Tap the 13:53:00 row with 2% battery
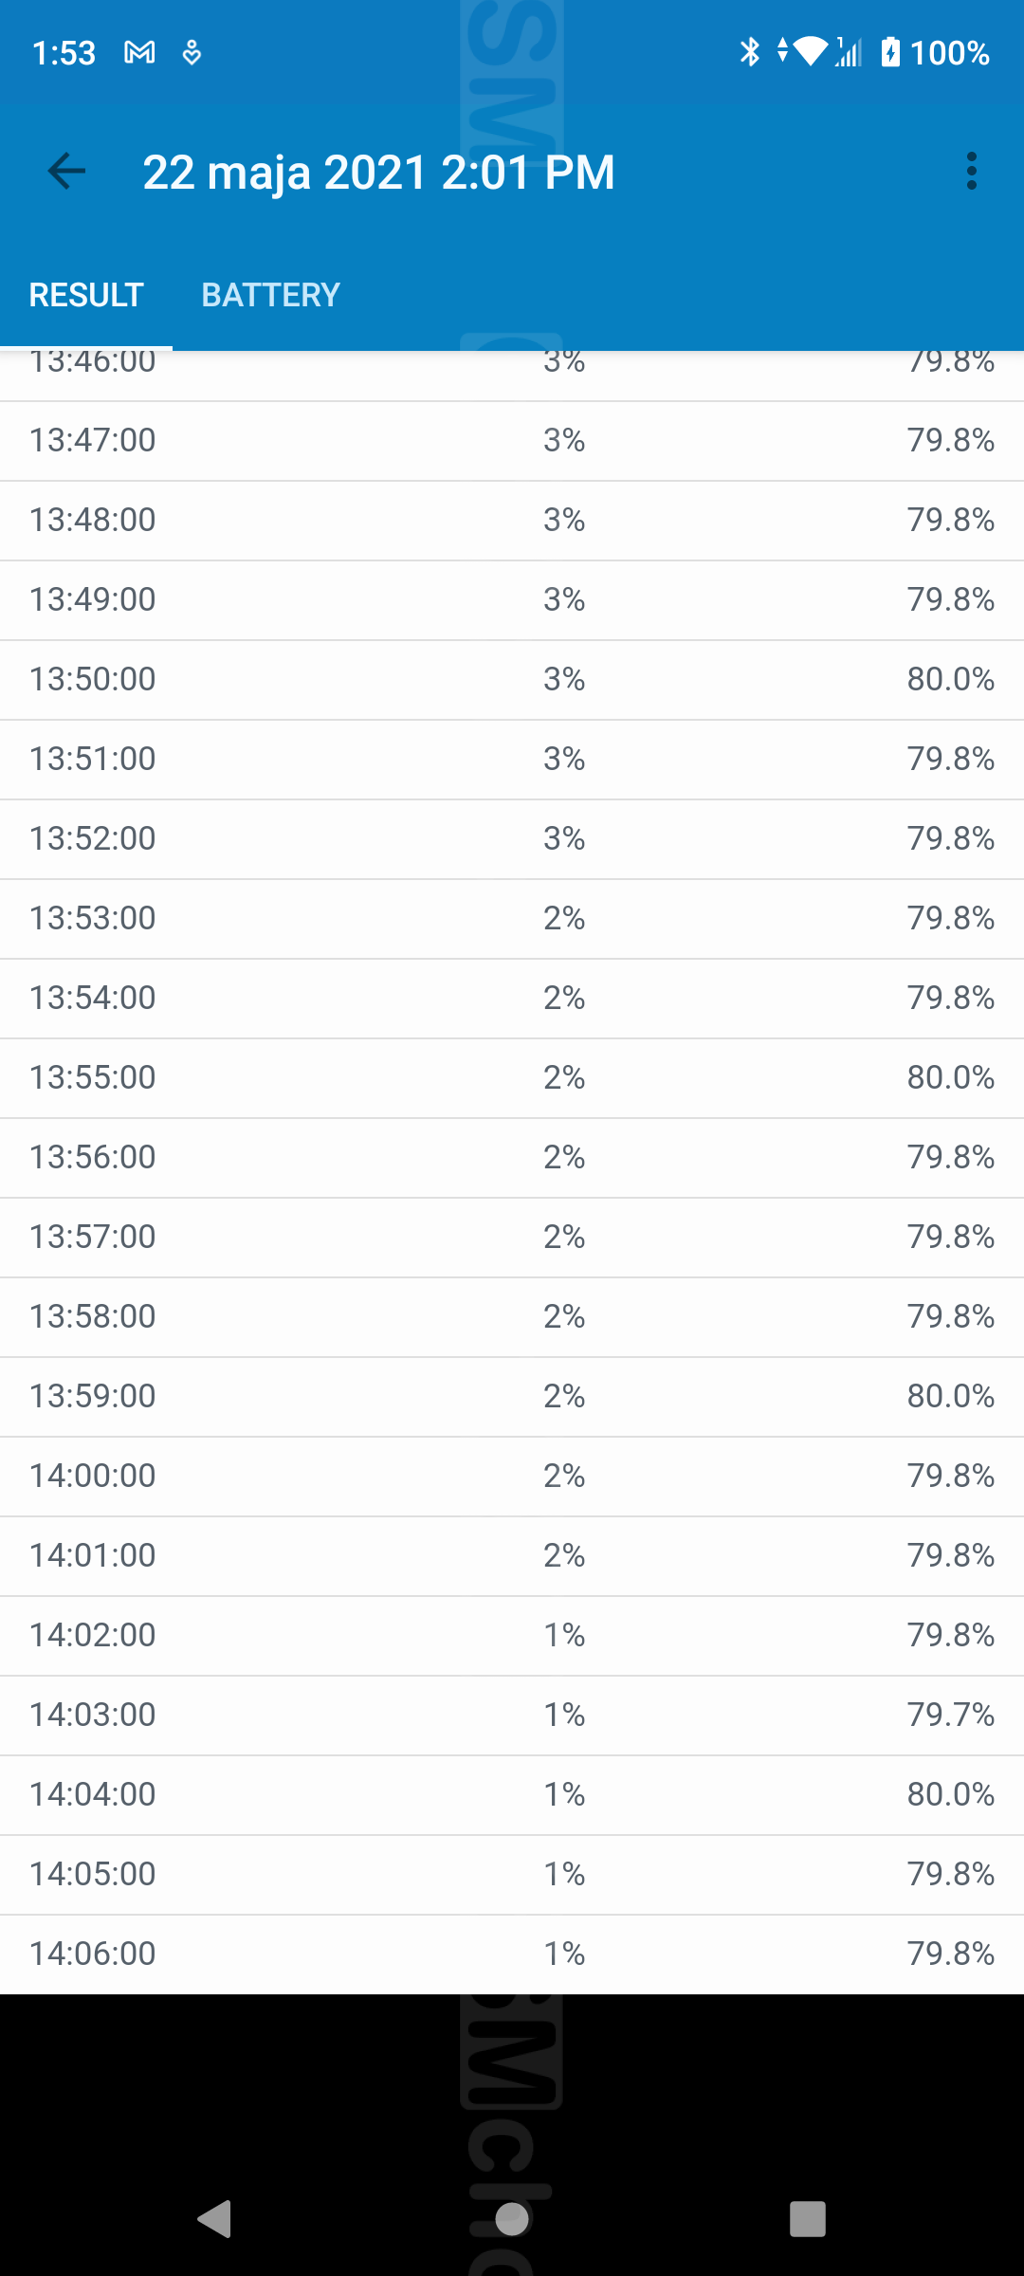The width and height of the screenshot is (1024, 2276). tap(512, 918)
